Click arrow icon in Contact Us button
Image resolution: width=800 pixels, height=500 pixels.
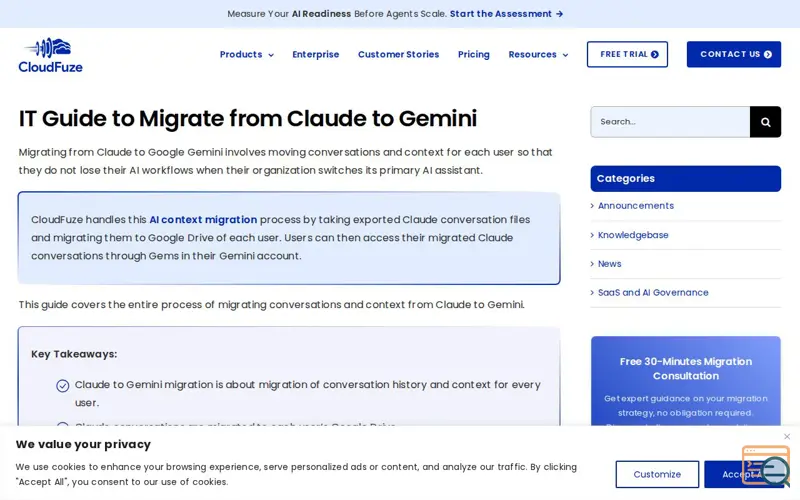point(768,55)
